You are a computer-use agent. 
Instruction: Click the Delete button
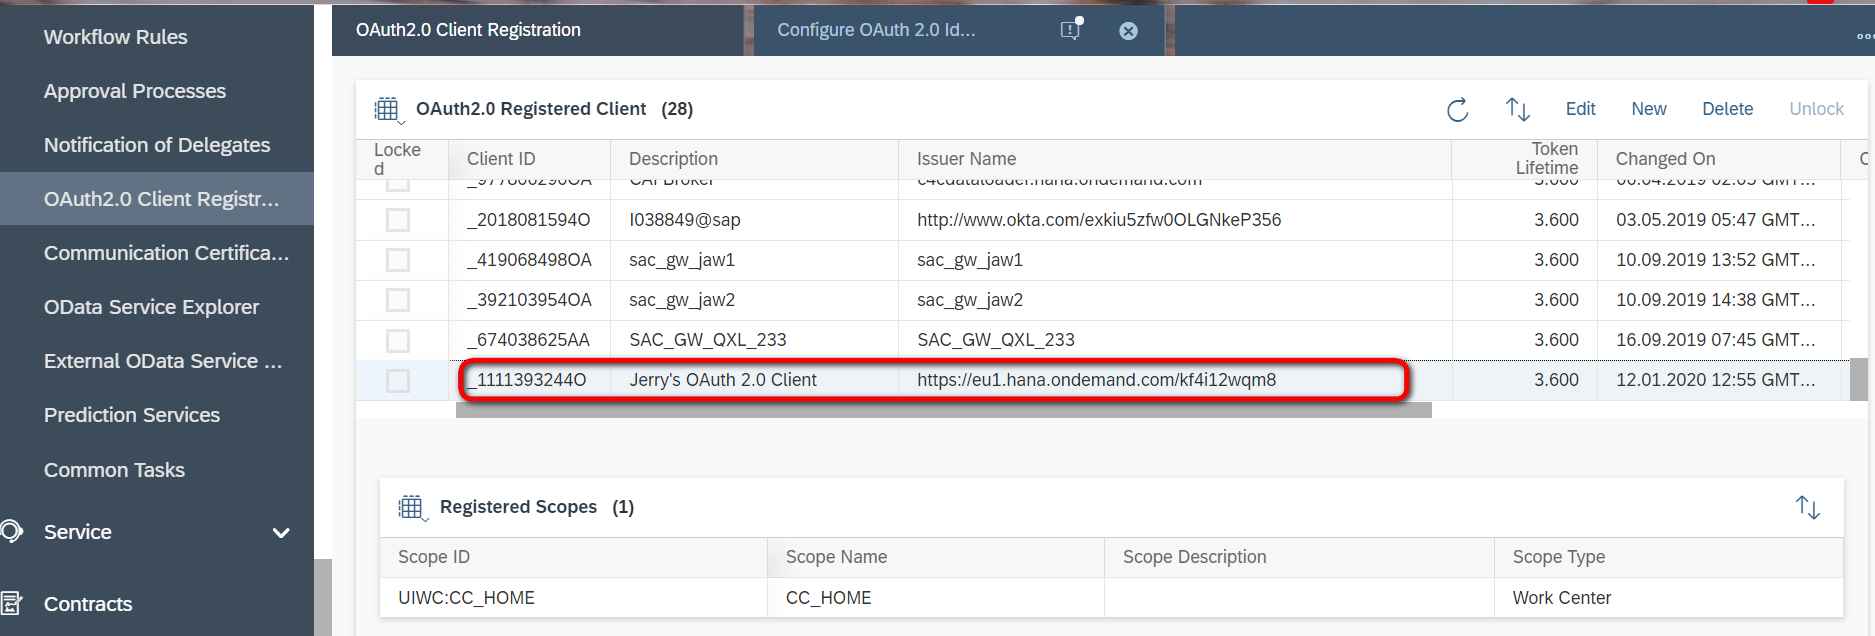point(1727,109)
